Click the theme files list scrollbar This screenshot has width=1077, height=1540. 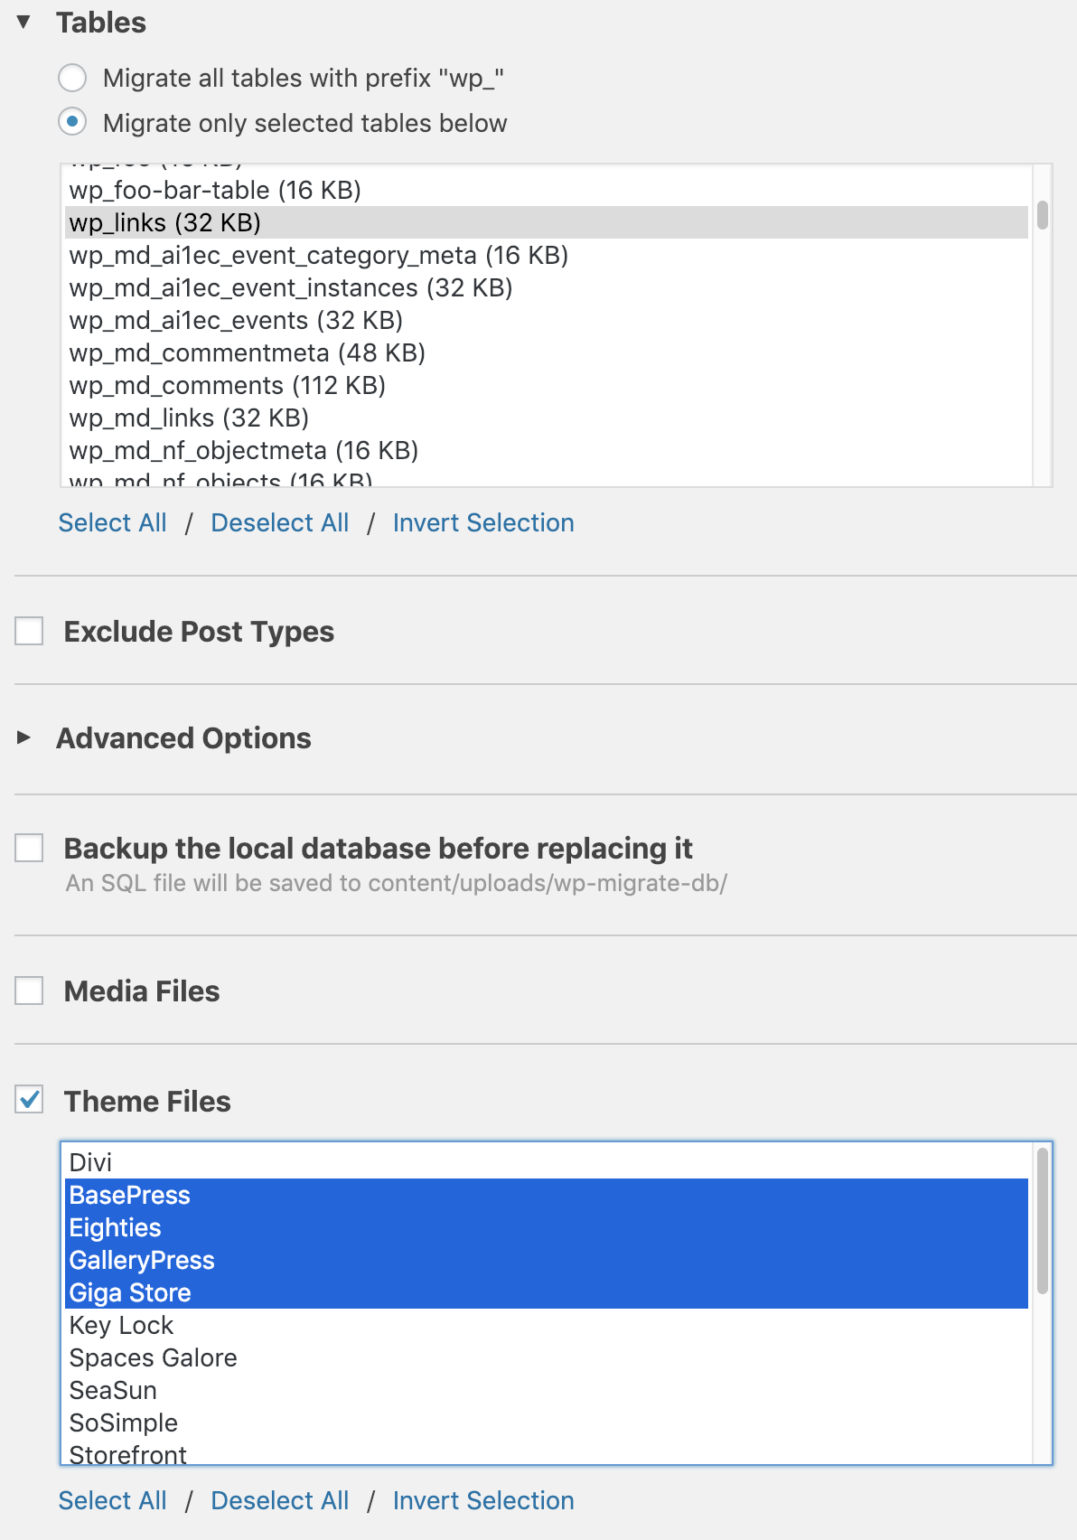1042,1222
